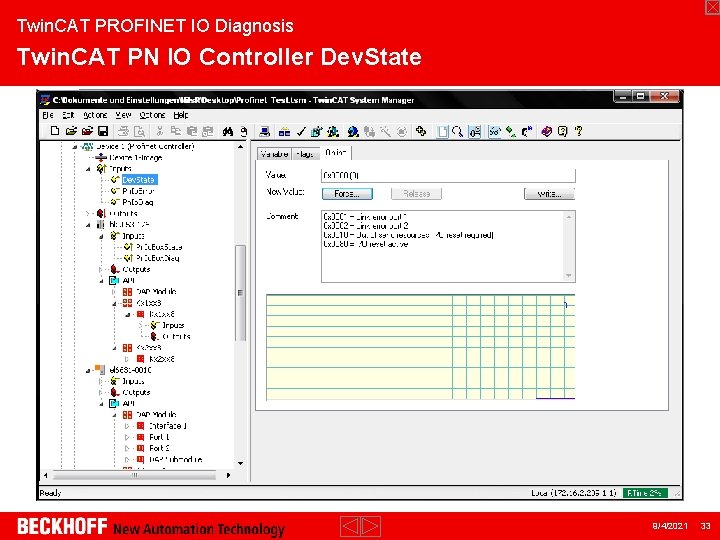Screen dimensions: 720x540
Task: Click the tree panel scroll up arrow
Action: tap(240, 147)
